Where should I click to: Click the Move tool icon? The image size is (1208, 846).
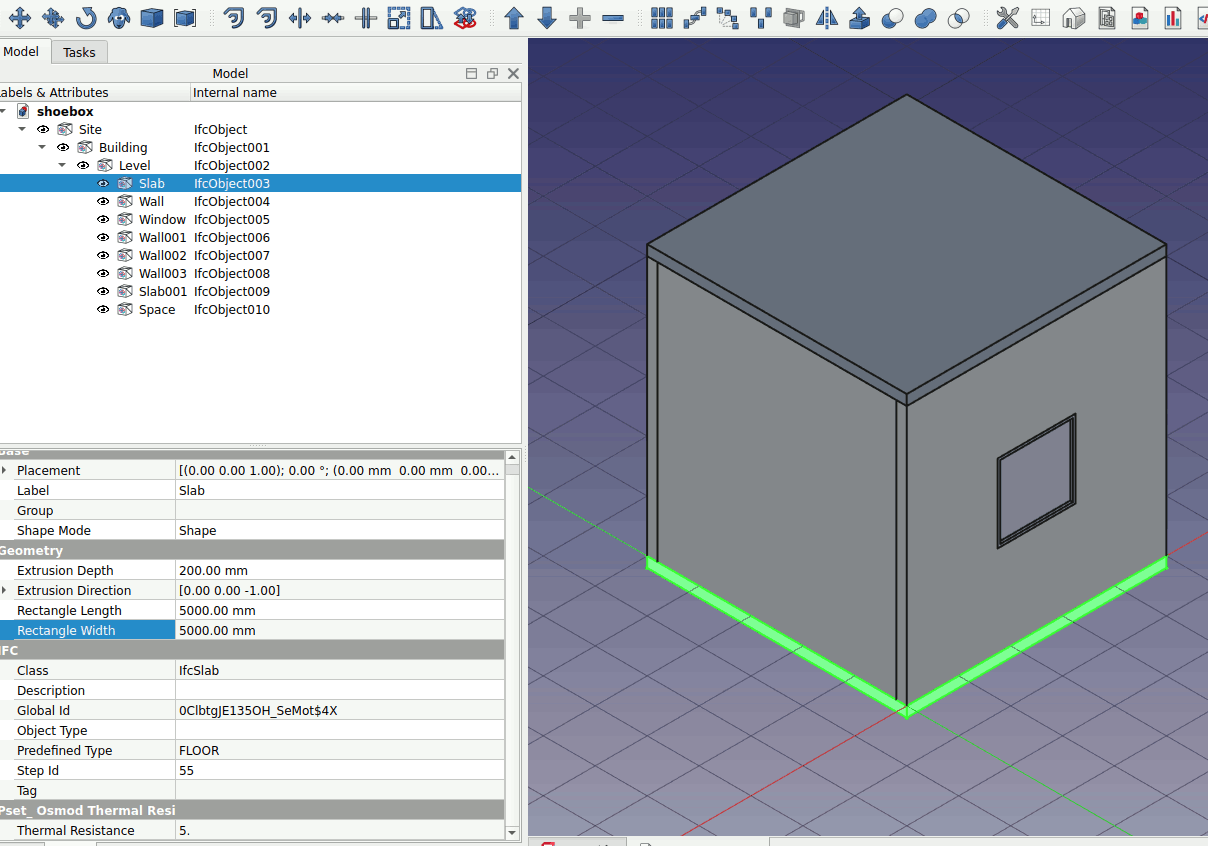[x=20, y=17]
